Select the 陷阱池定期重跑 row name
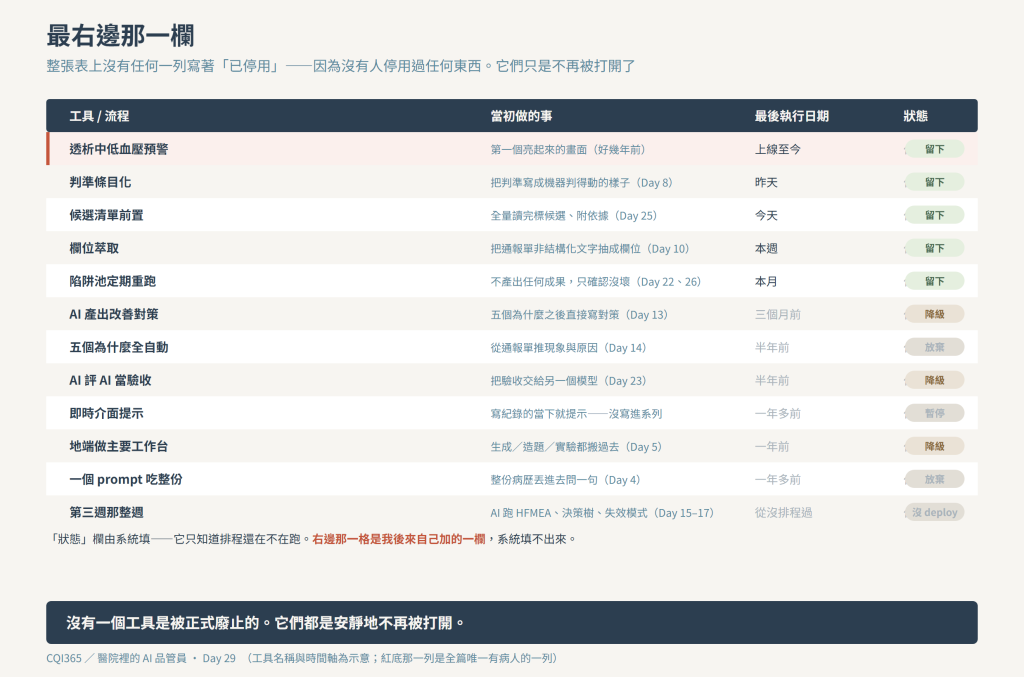 coord(112,281)
